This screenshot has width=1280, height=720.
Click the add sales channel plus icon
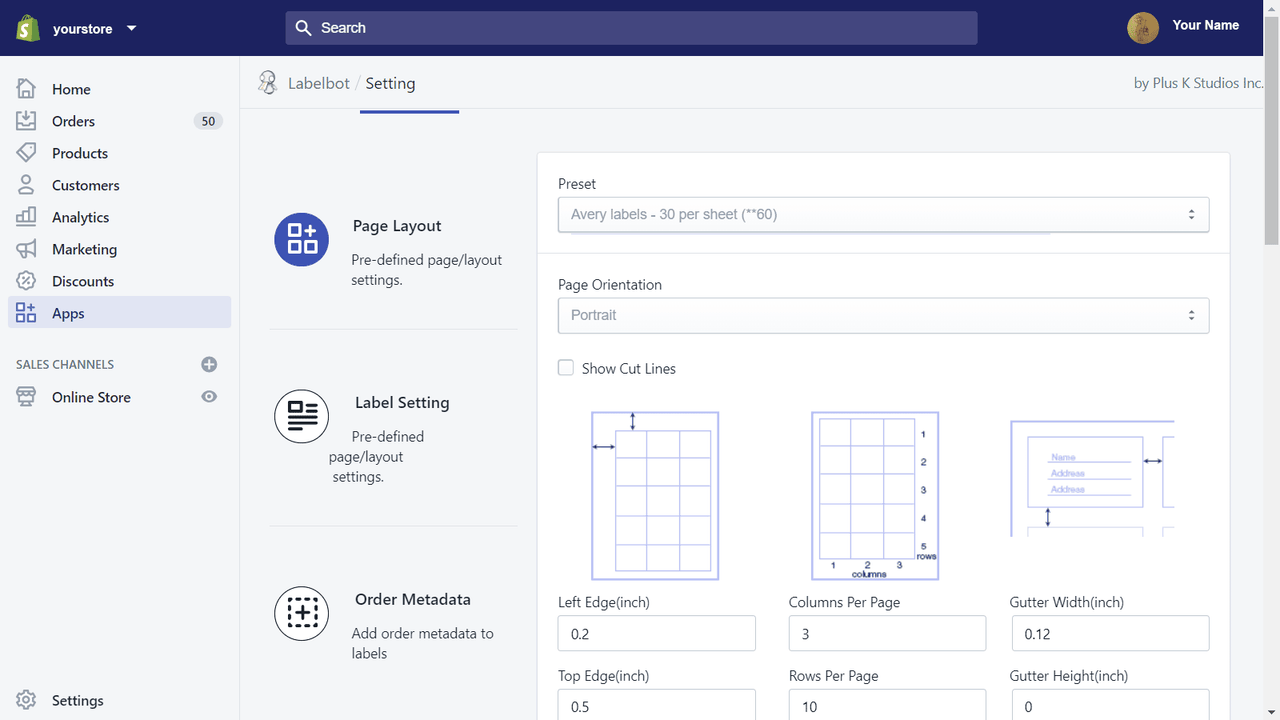[x=209, y=364]
